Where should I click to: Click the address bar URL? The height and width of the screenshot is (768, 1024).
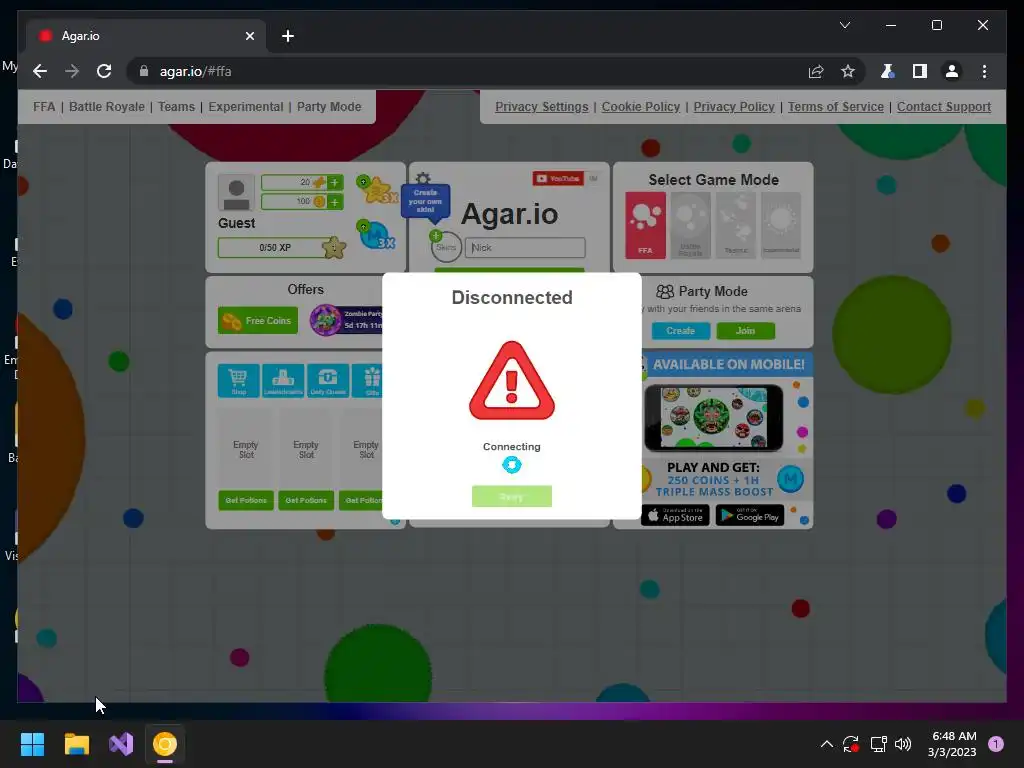coord(196,71)
